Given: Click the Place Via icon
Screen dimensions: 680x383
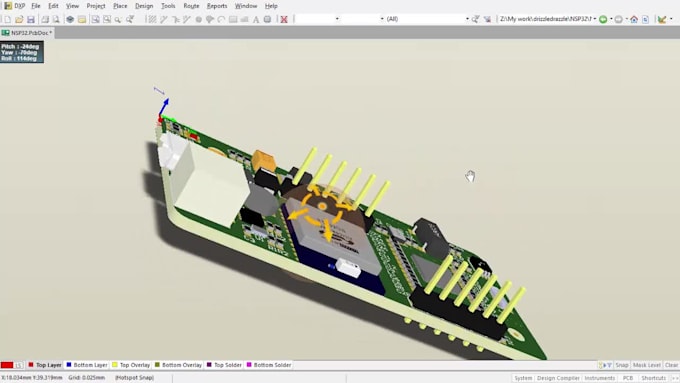Looking at the screenshot, I should pyautogui.click(x=210, y=19).
